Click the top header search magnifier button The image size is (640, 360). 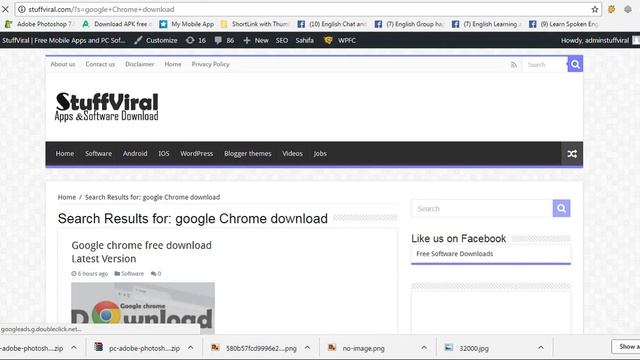(575, 64)
